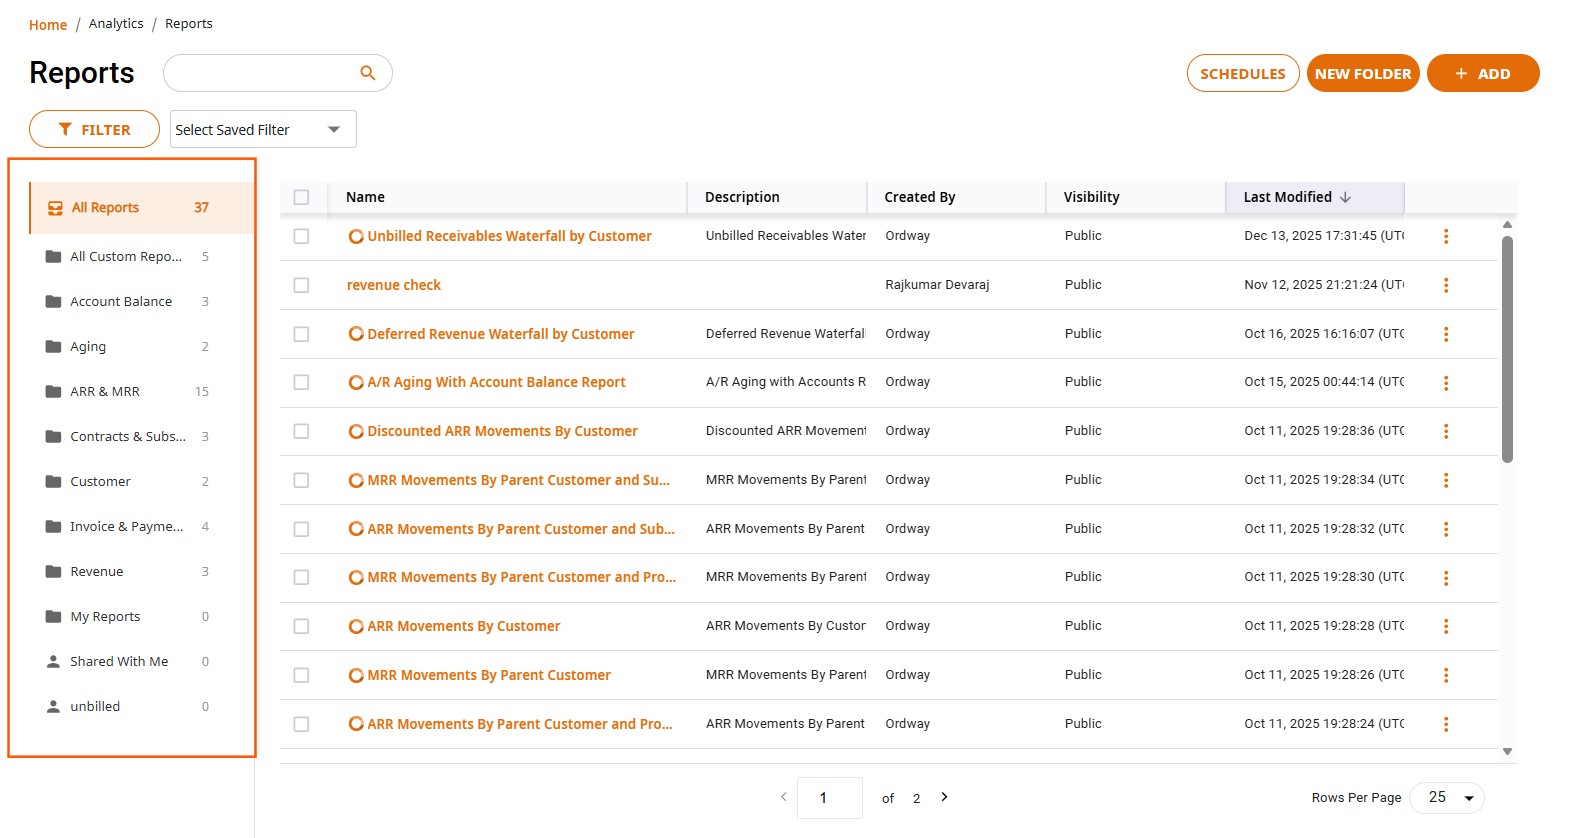Open kebab menu for ARR Movements By Customer
1571x838 pixels.
(x=1446, y=626)
